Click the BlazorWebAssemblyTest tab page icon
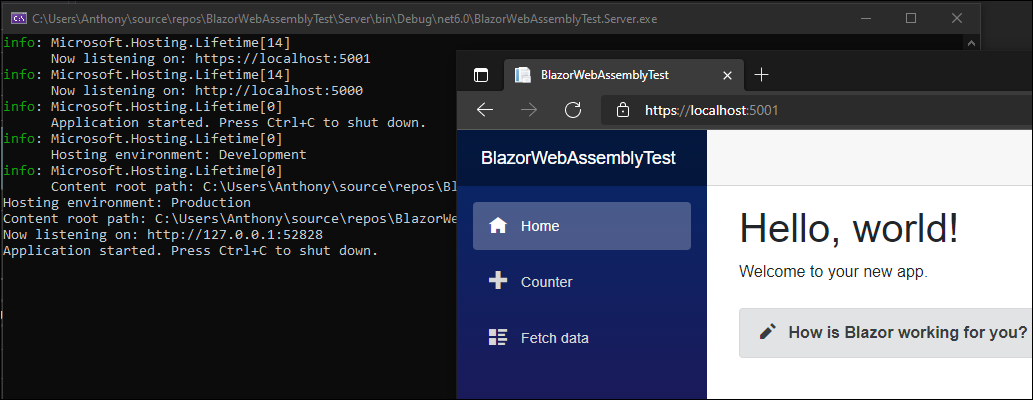Viewport: 1033px width, 400px height. click(x=523, y=75)
